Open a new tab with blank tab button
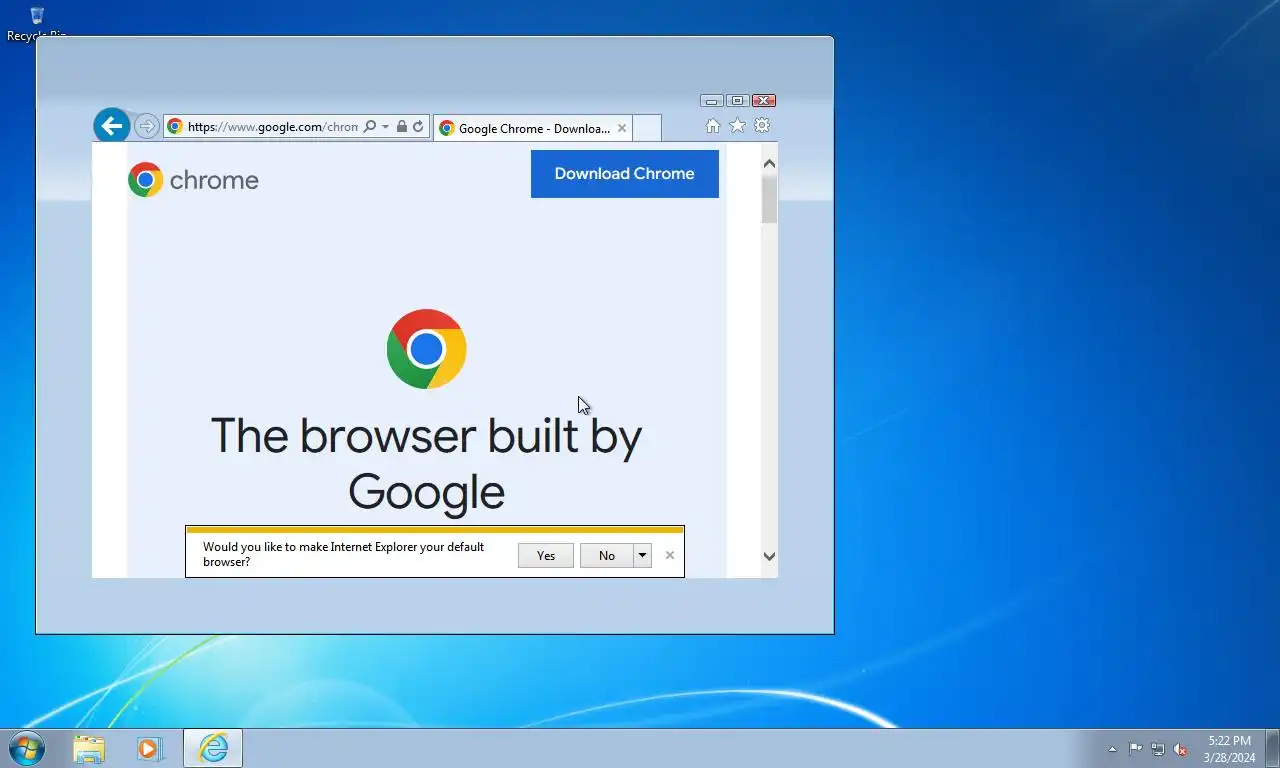 648,128
